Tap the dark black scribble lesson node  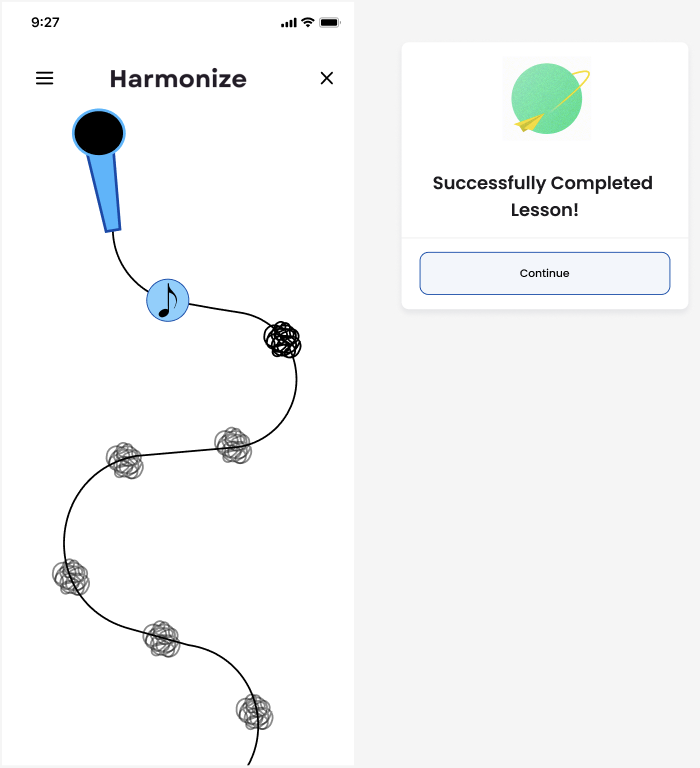(283, 339)
